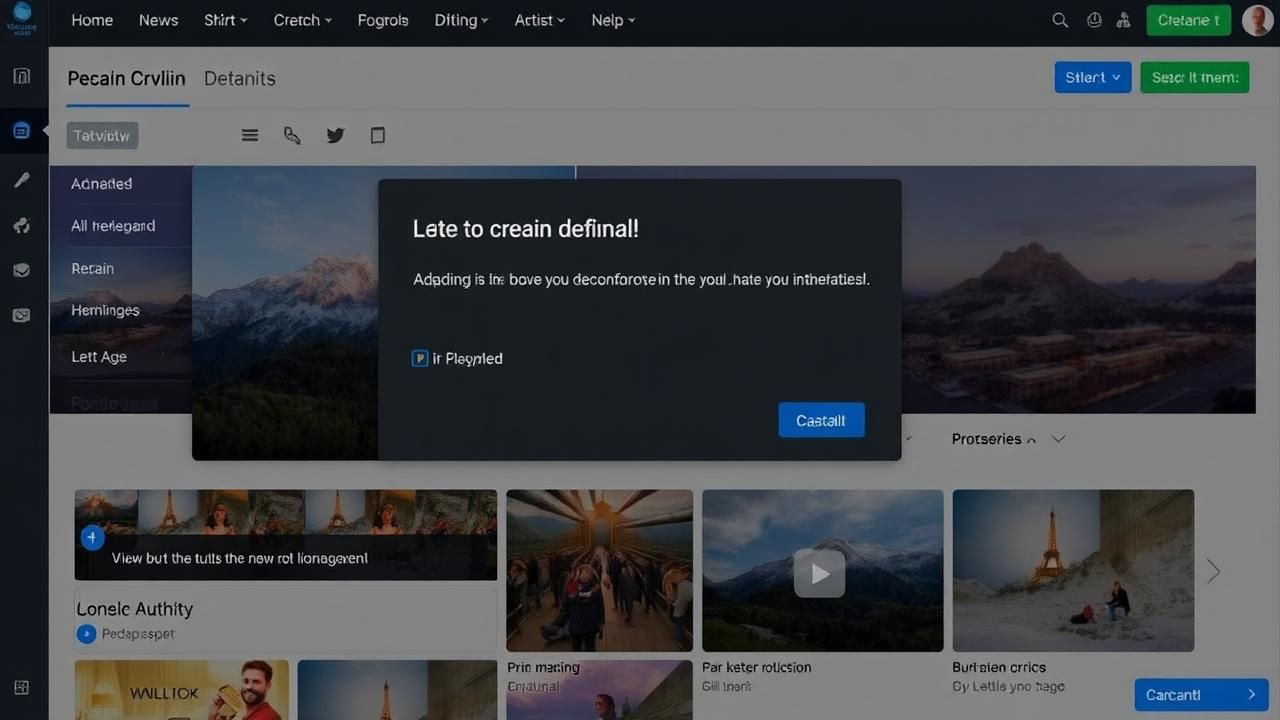The height and width of the screenshot is (720, 1280).
Task: Click the tablet icon in toolbar
Action: coord(378,135)
